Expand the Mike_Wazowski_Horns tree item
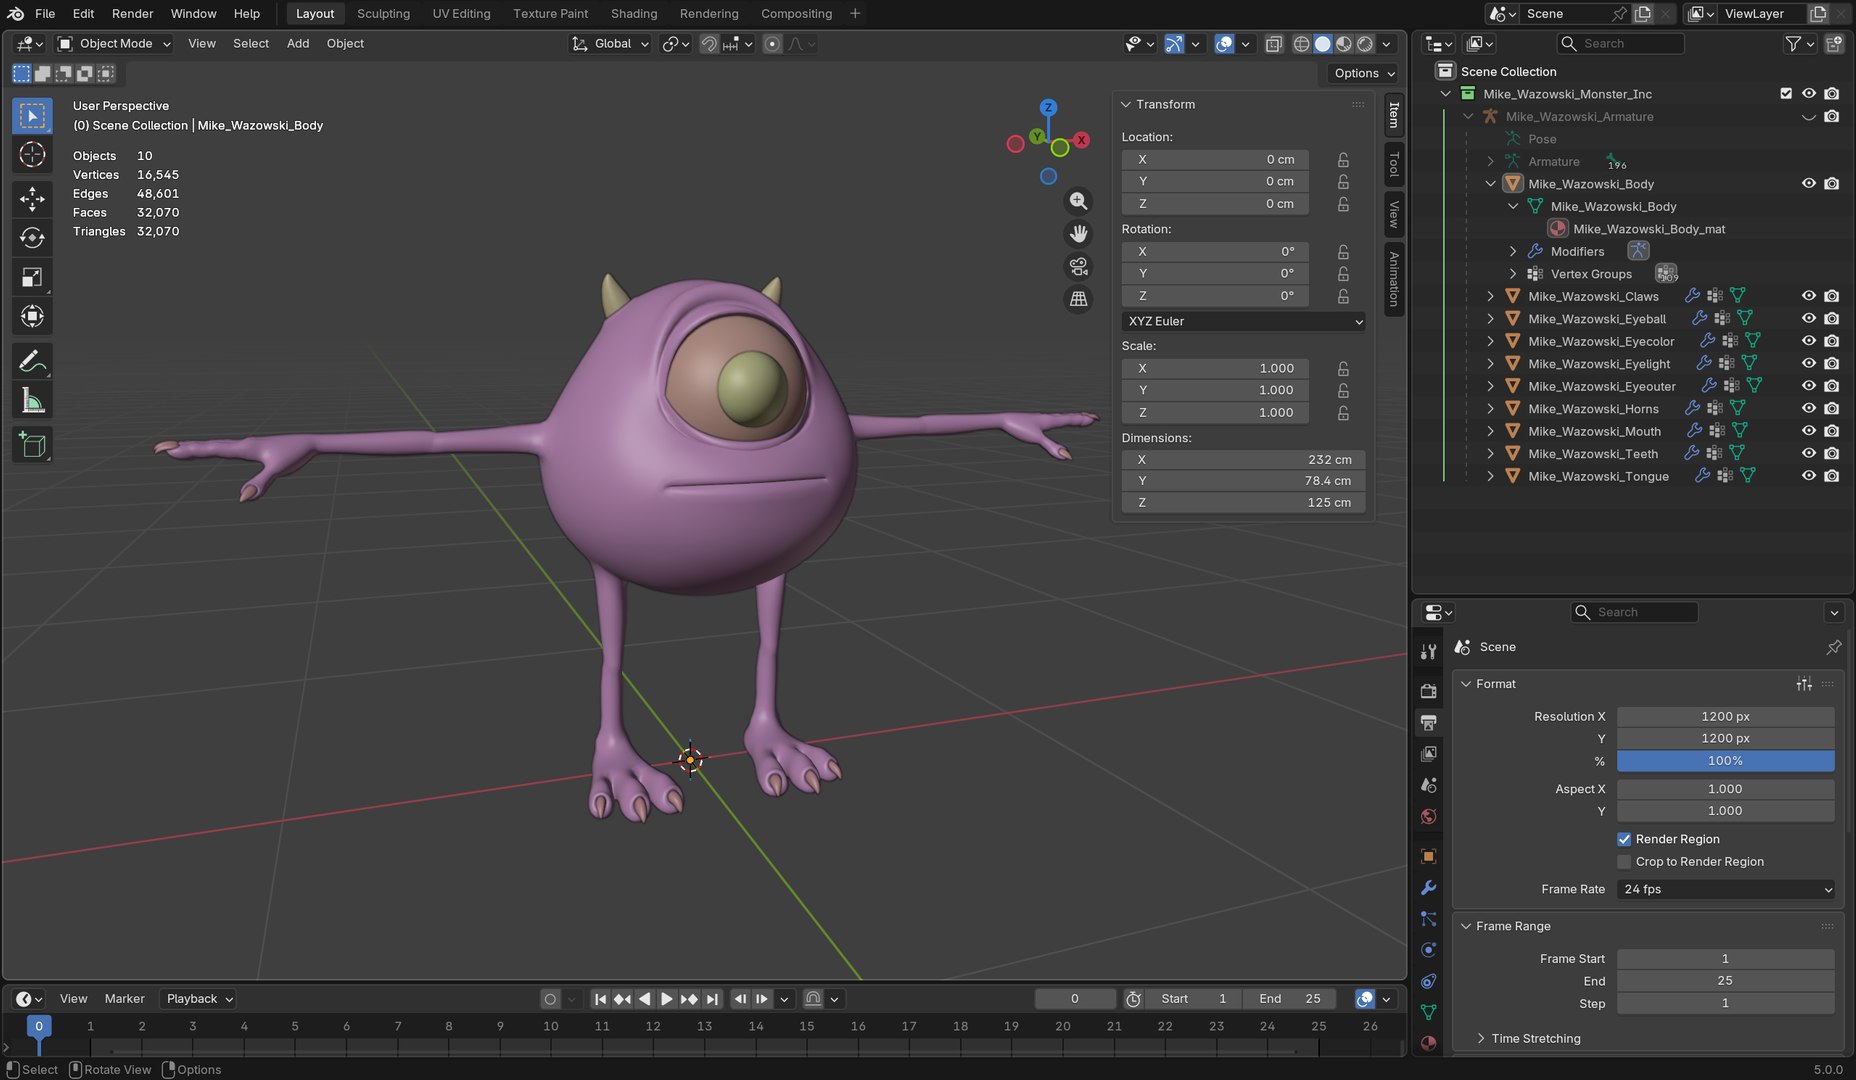Viewport: 1856px width, 1080px height. [x=1491, y=409]
